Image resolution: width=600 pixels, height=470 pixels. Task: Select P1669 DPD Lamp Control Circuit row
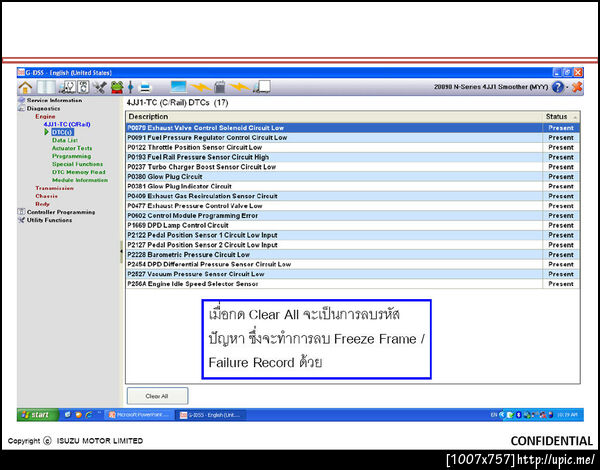click(352, 225)
